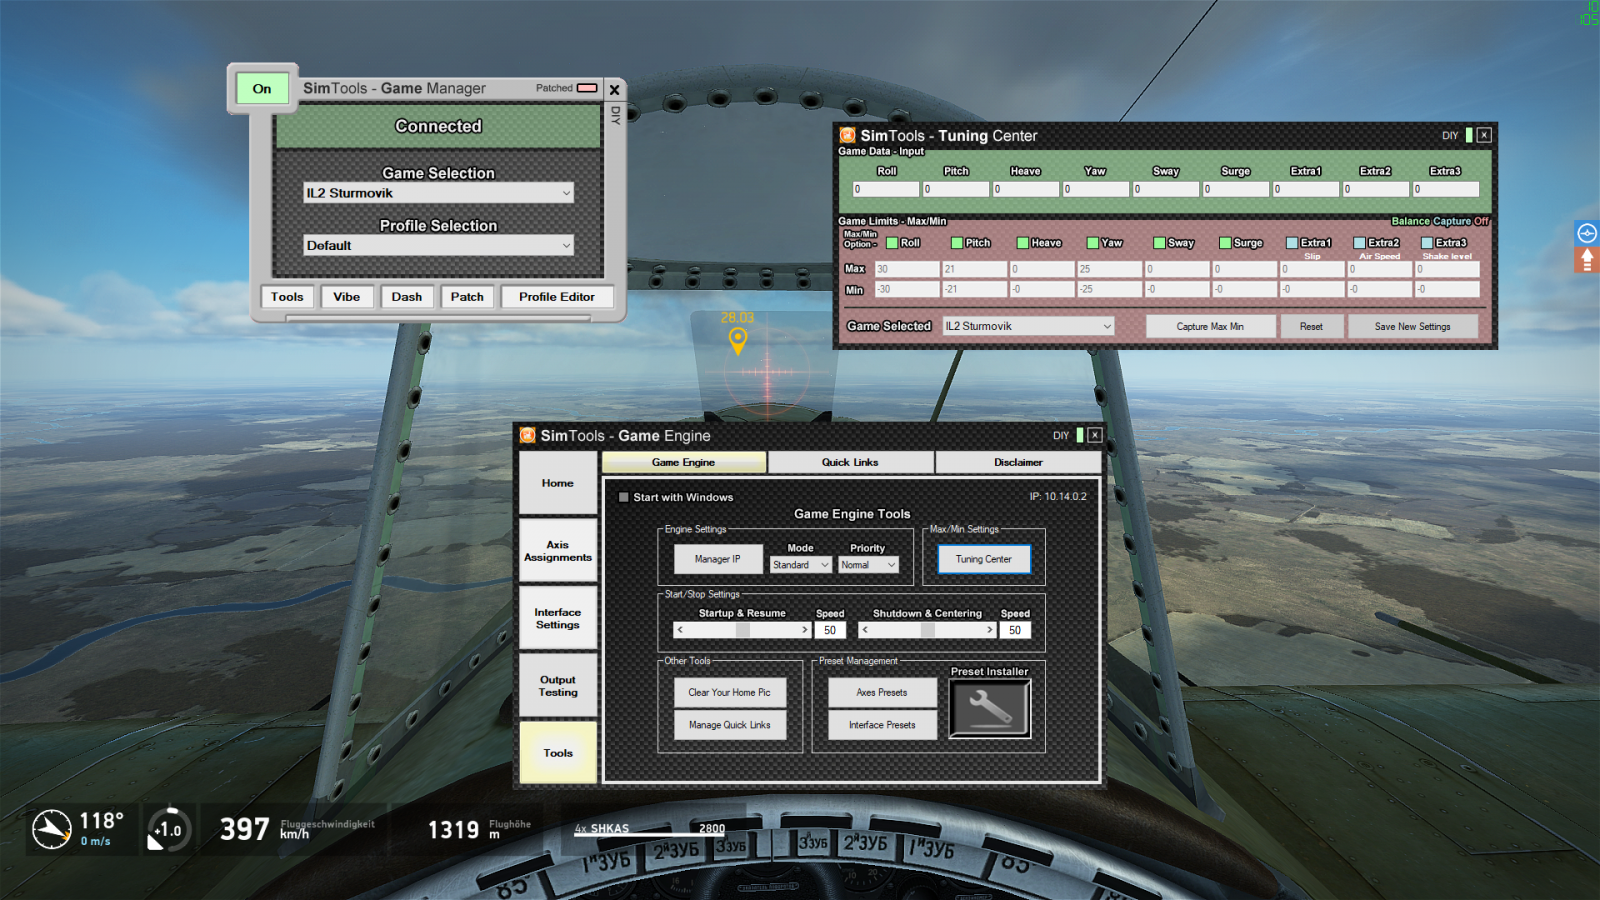Toggle the Extra1 Slip option checkbox
The width and height of the screenshot is (1600, 900).
[1292, 243]
